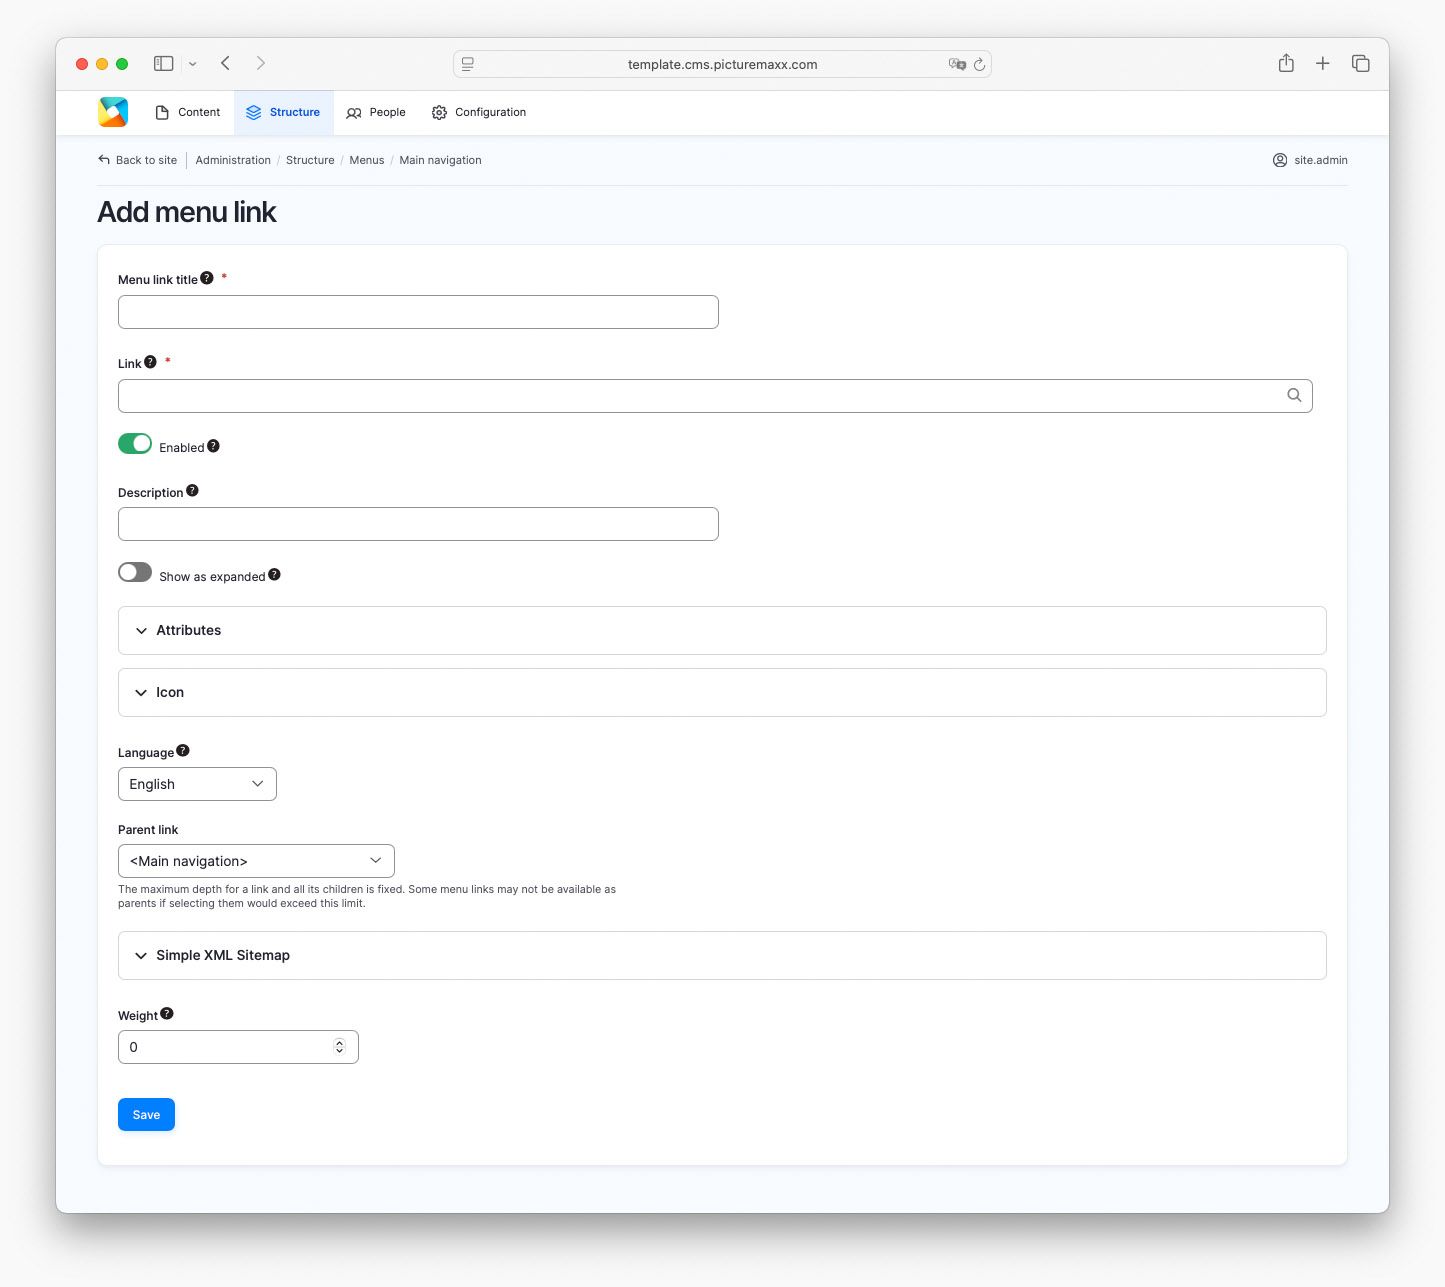
Task: Click the CMS logo in the toolbar
Action: (x=112, y=112)
